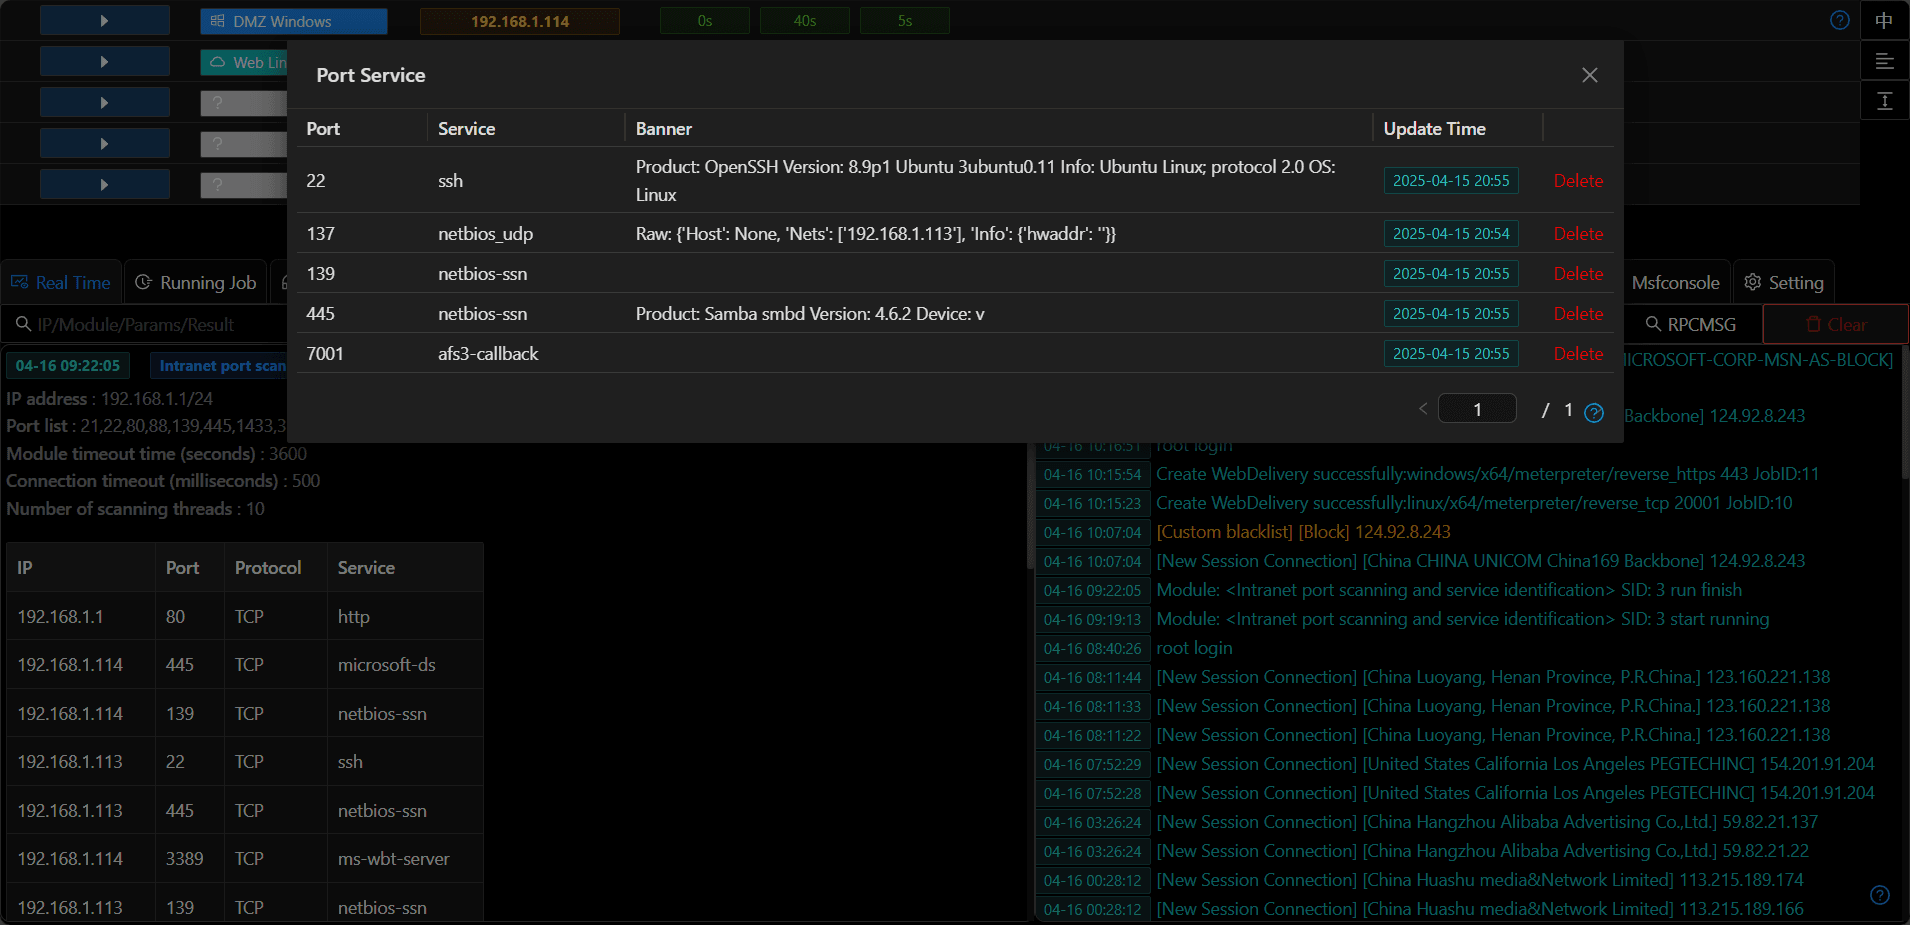Click the vertical collapse icon on right toolbar
The image size is (1910, 925).
coord(1885,101)
